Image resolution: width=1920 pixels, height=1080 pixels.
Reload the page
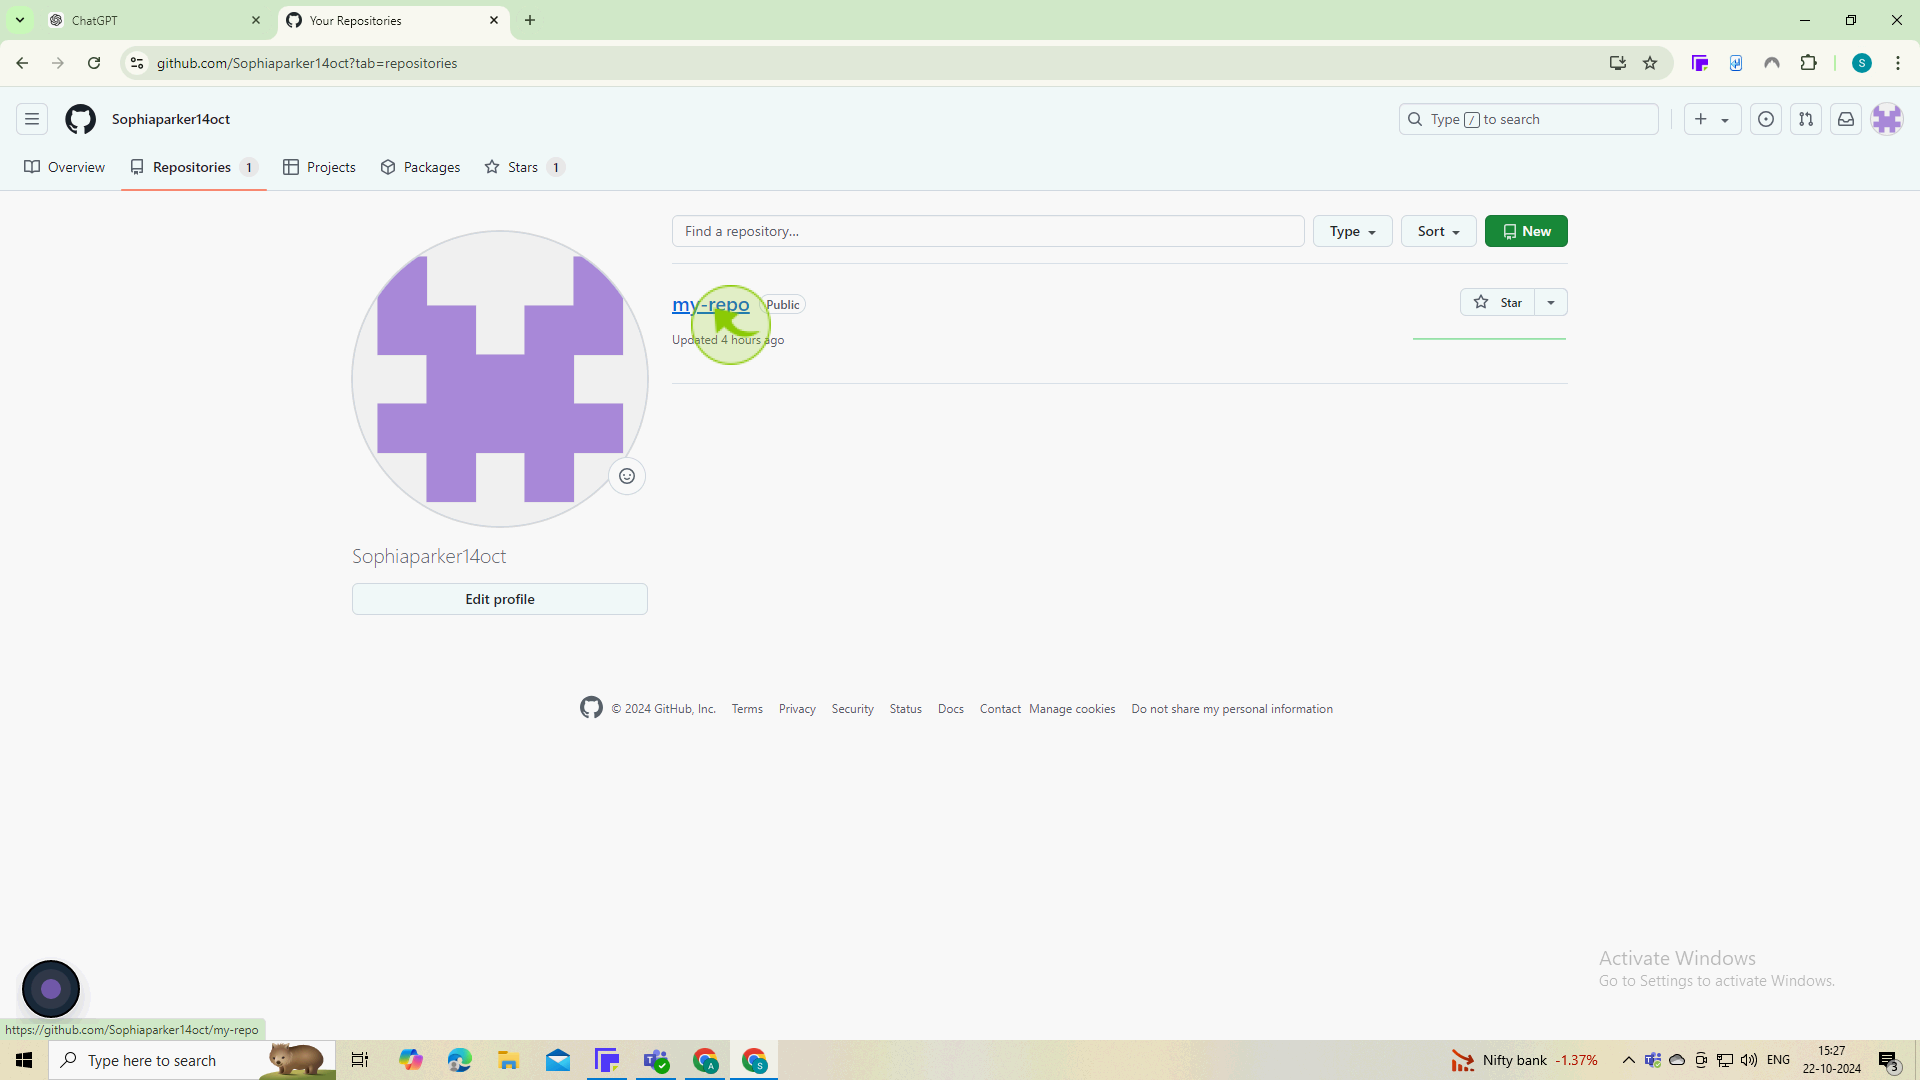(x=94, y=63)
